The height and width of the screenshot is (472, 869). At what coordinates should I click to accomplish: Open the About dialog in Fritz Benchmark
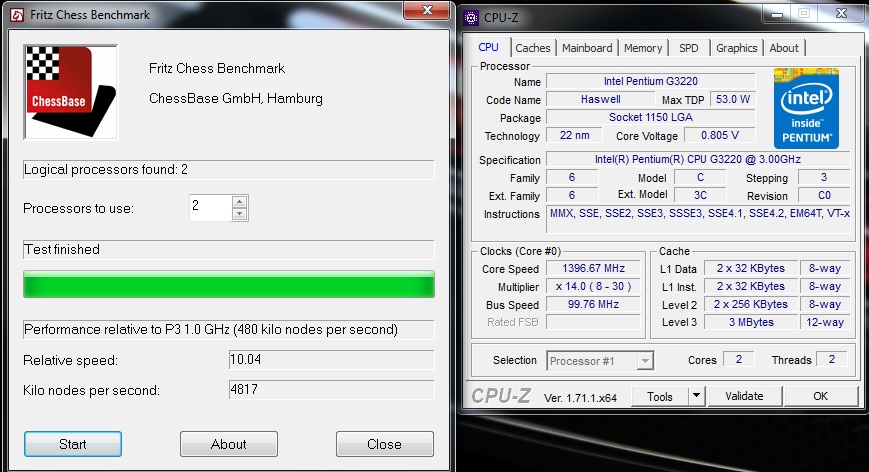228,444
